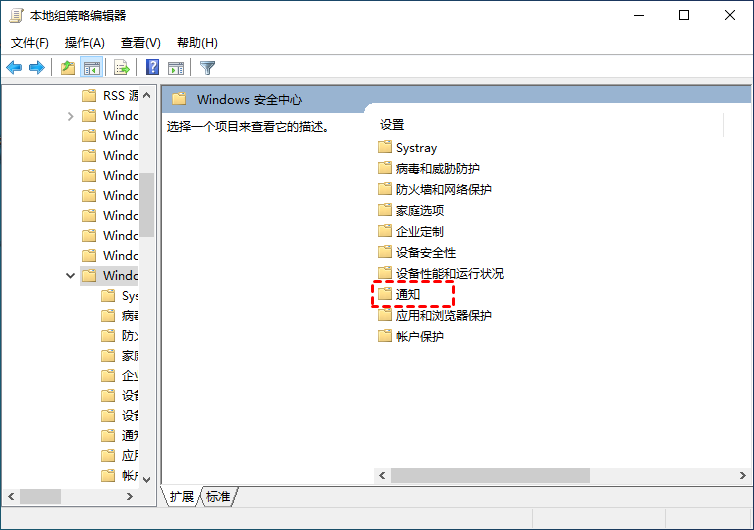Click the Export list toolbar icon
The height and width of the screenshot is (530, 754).
[122, 68]
